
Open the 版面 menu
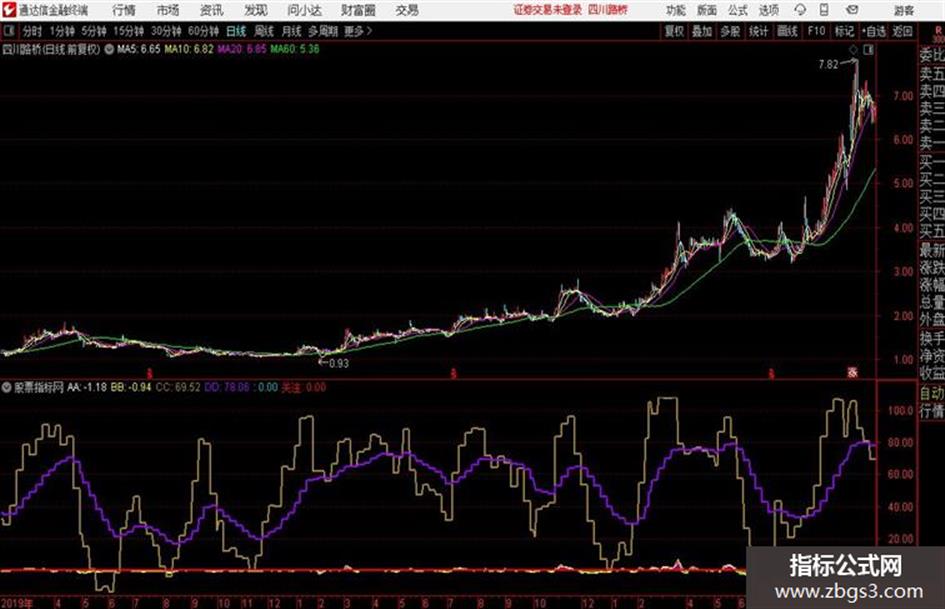706,10
